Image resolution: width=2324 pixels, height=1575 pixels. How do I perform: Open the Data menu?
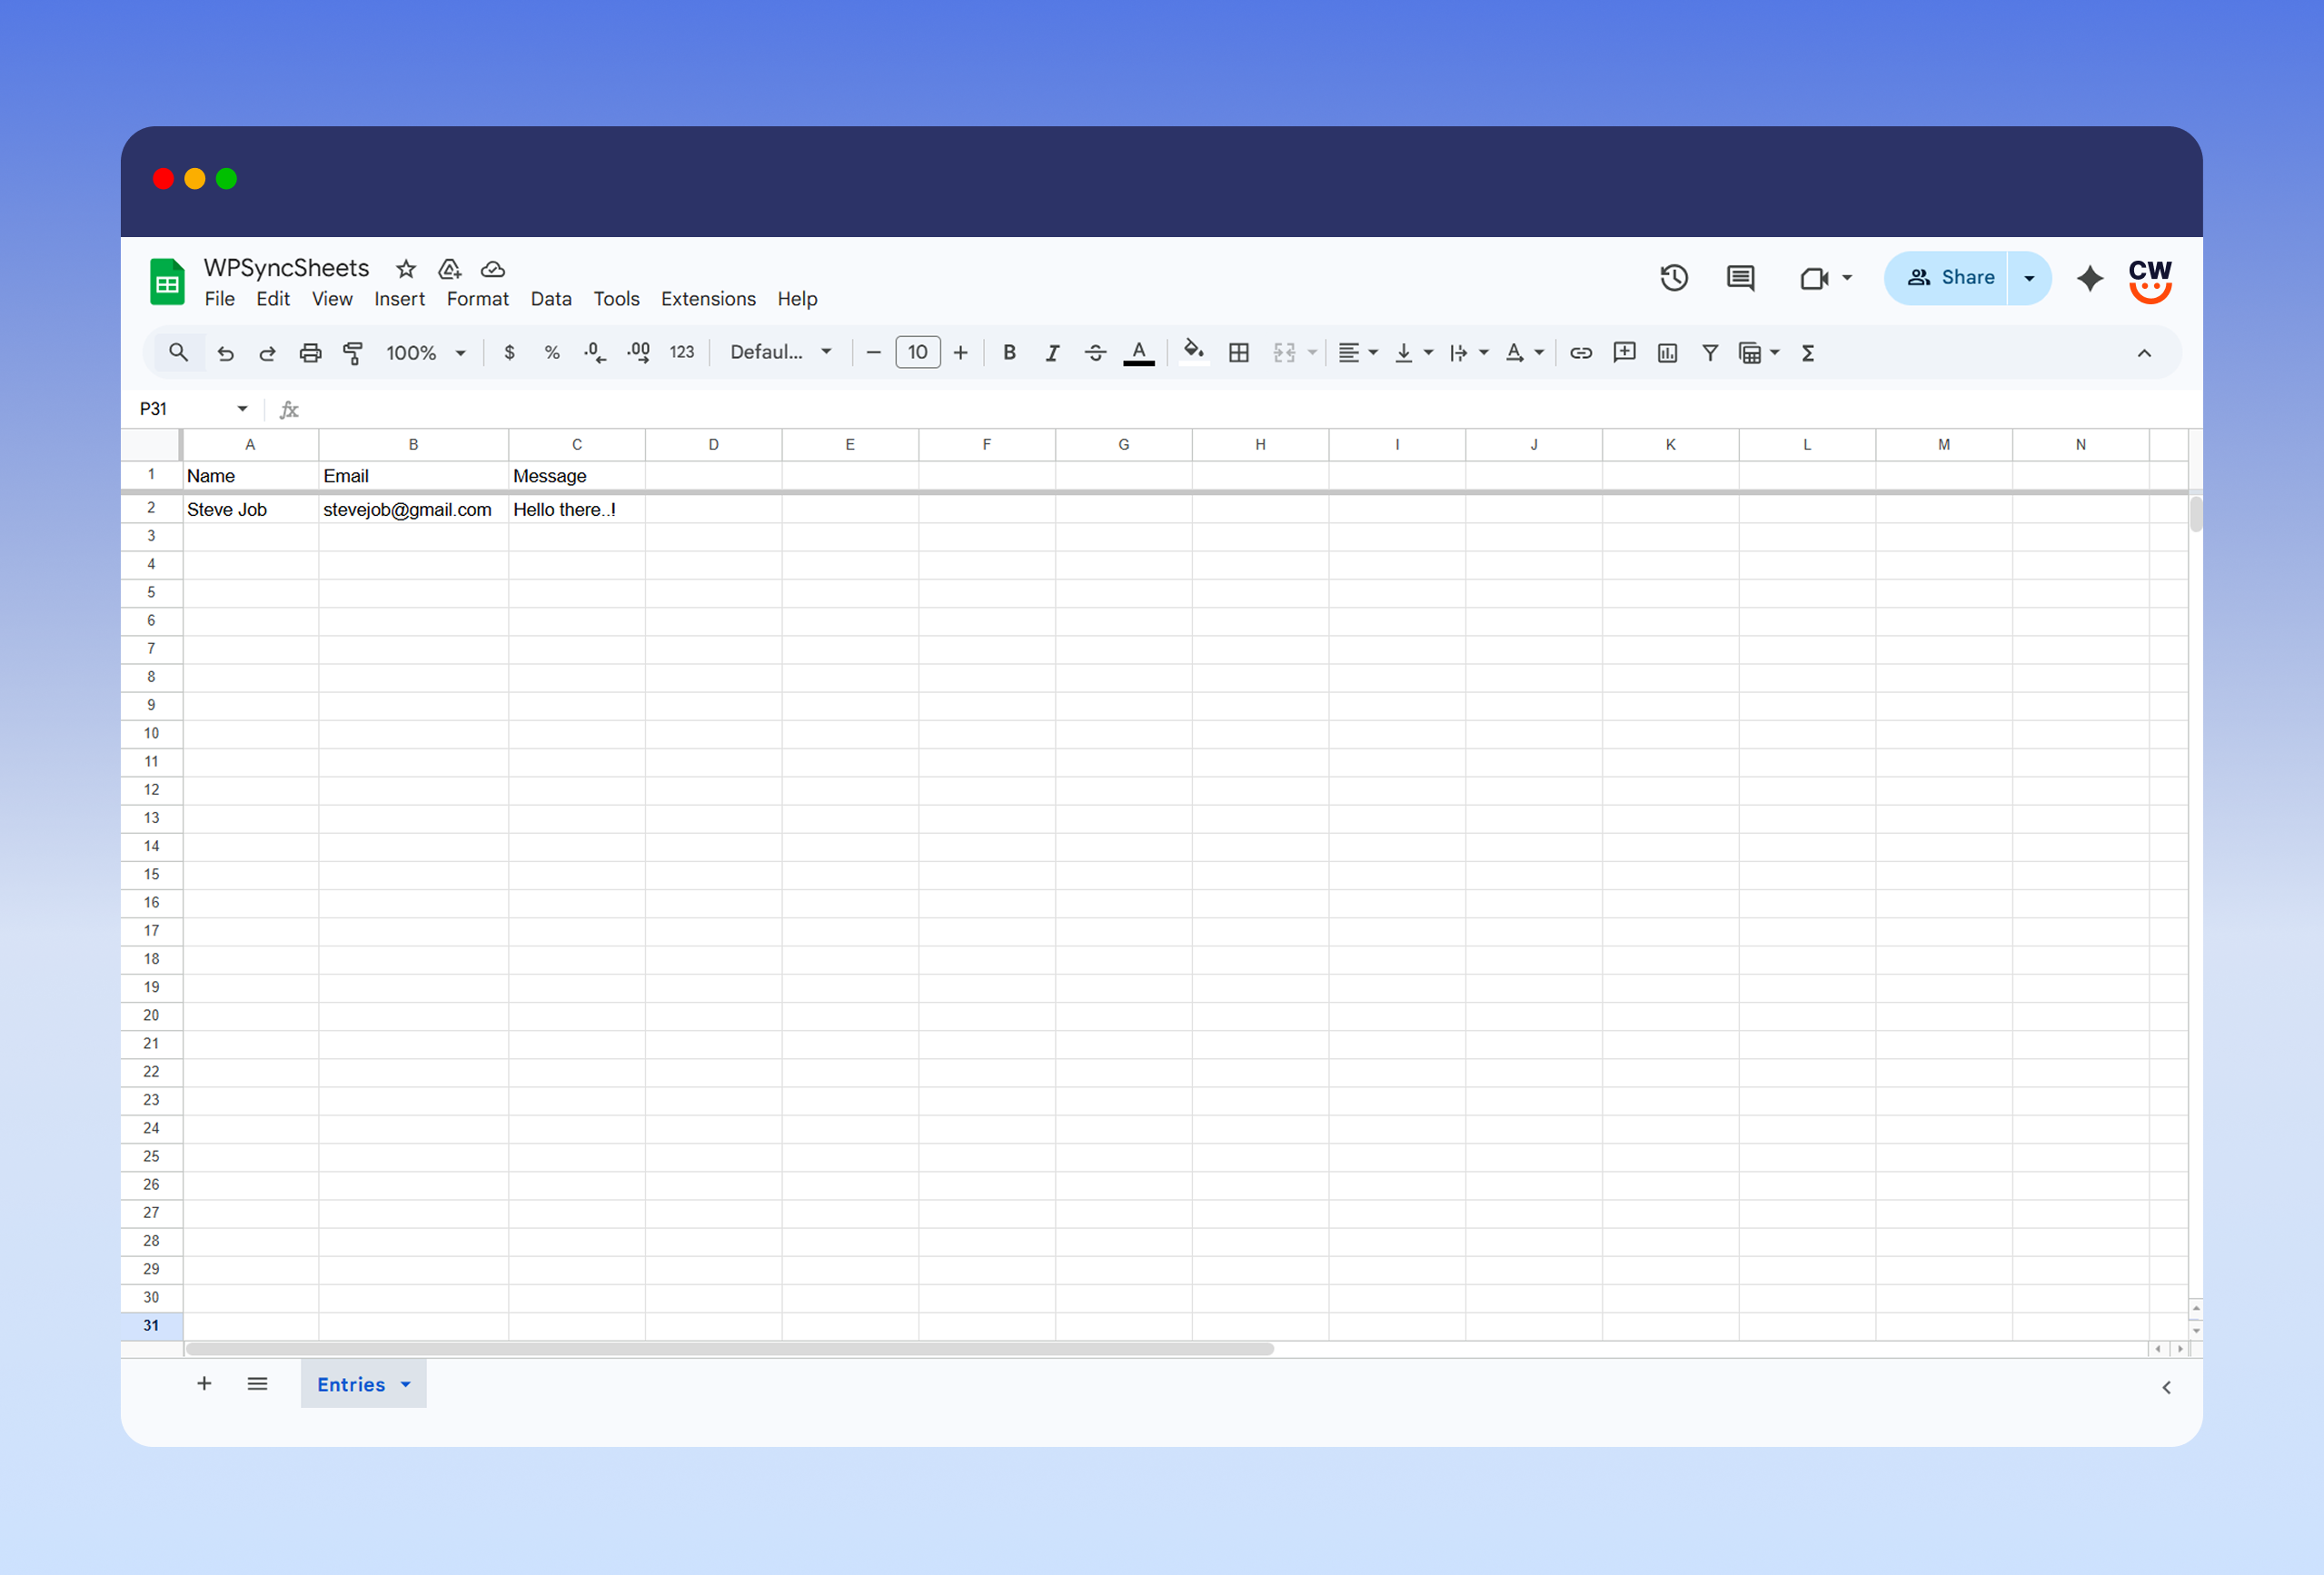click(551, 299)
